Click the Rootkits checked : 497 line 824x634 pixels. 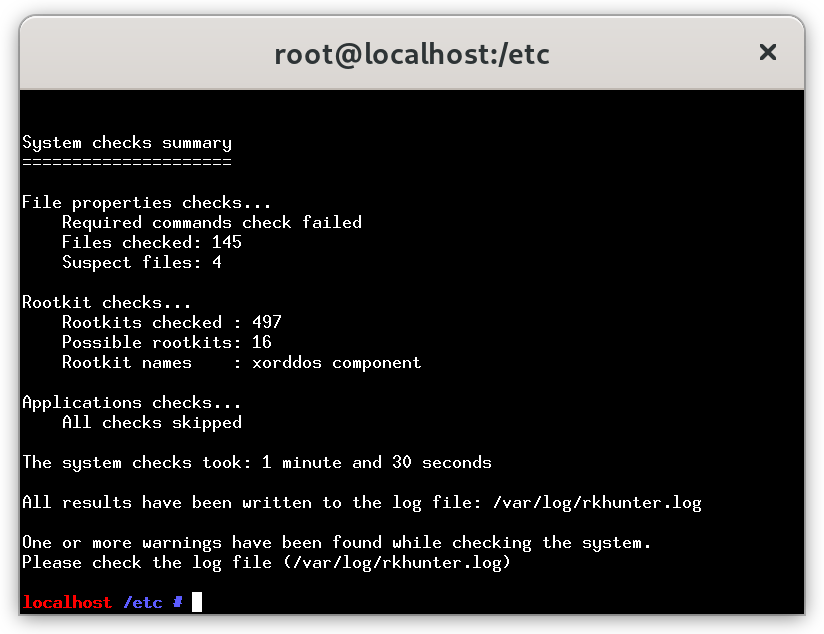[x=172, y=322]
